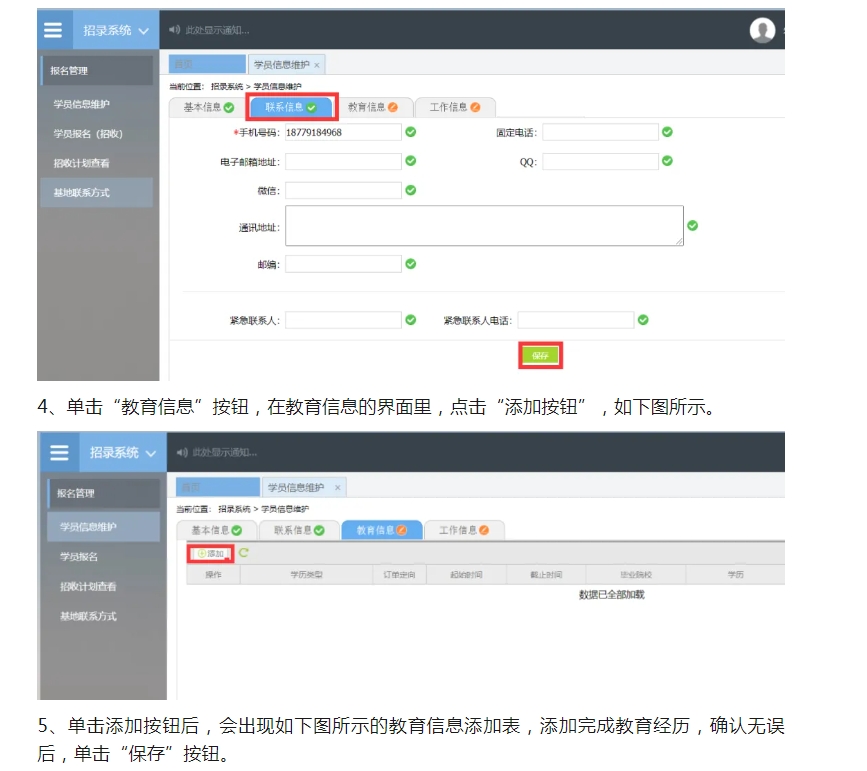Click the 手机号码 input field

(342, 132)
